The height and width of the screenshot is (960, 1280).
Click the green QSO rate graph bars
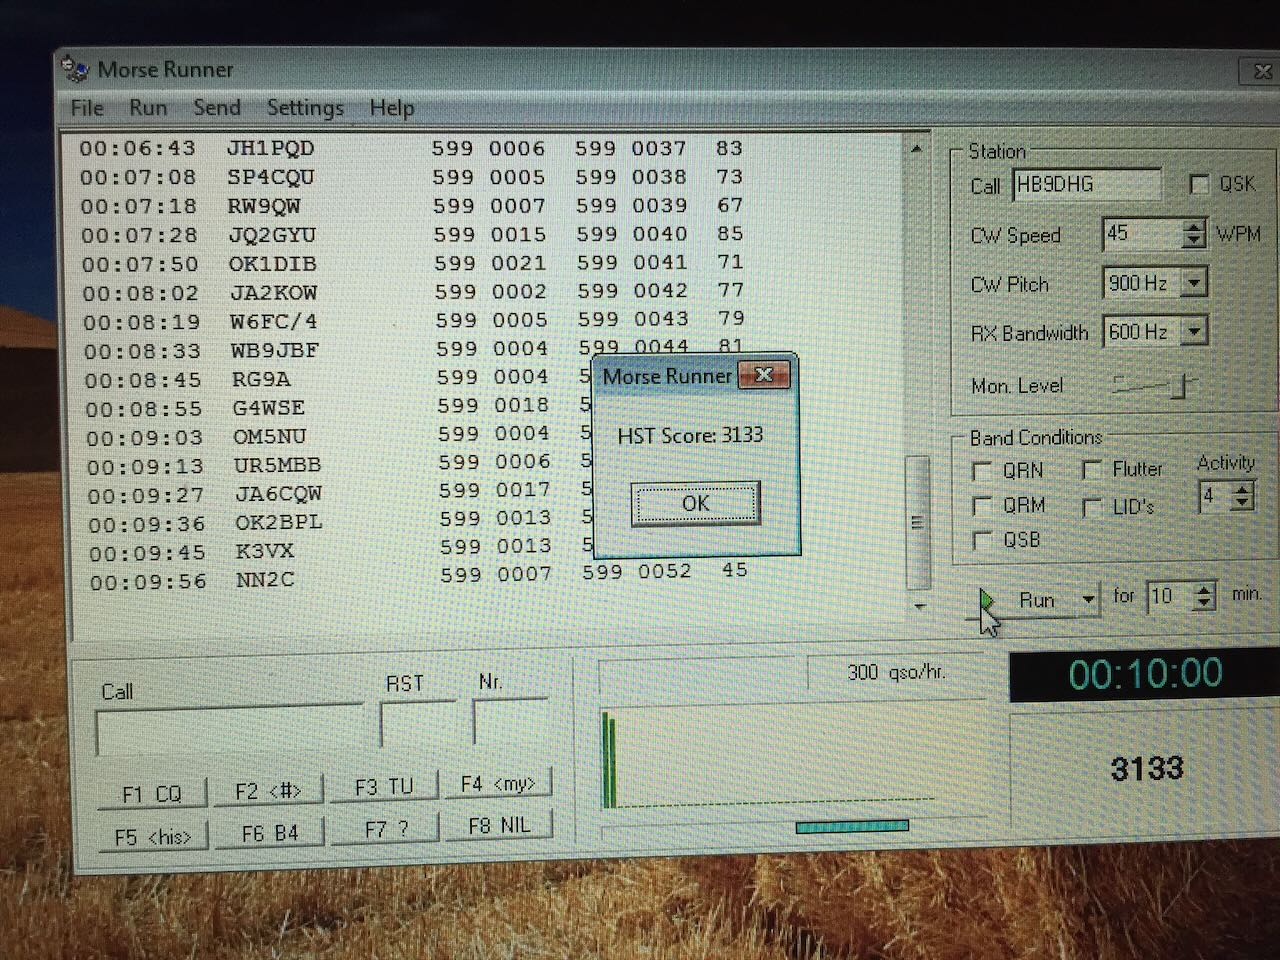pyautogui.click(x=609, y=759)
